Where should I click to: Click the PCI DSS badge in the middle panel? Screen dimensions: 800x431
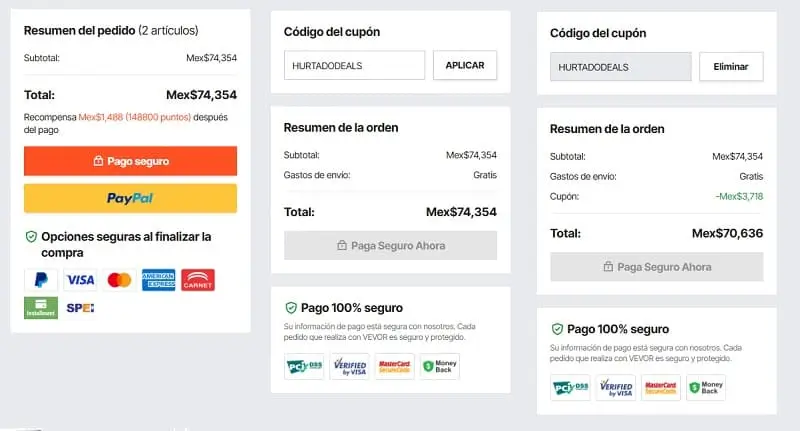coord(304,367)
